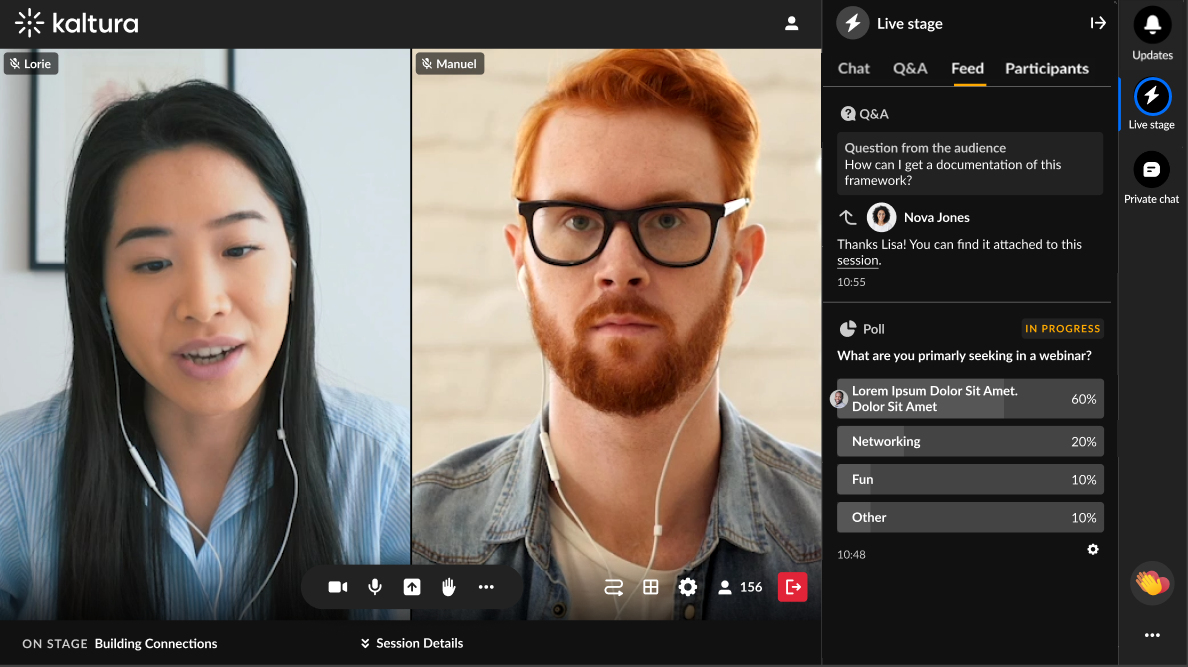Toggle the camera on or off
The image size is (1188, 667).
(x=338, y=587)
